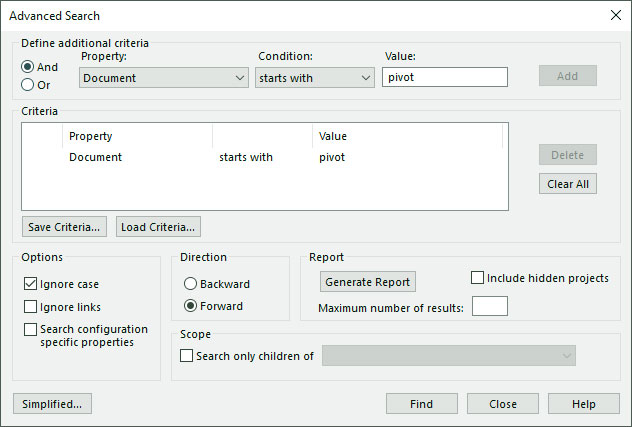Click the Maximum number of results field
Viewport: 632px width, 427px height.
pyautogui.click(x=490, y=306)
